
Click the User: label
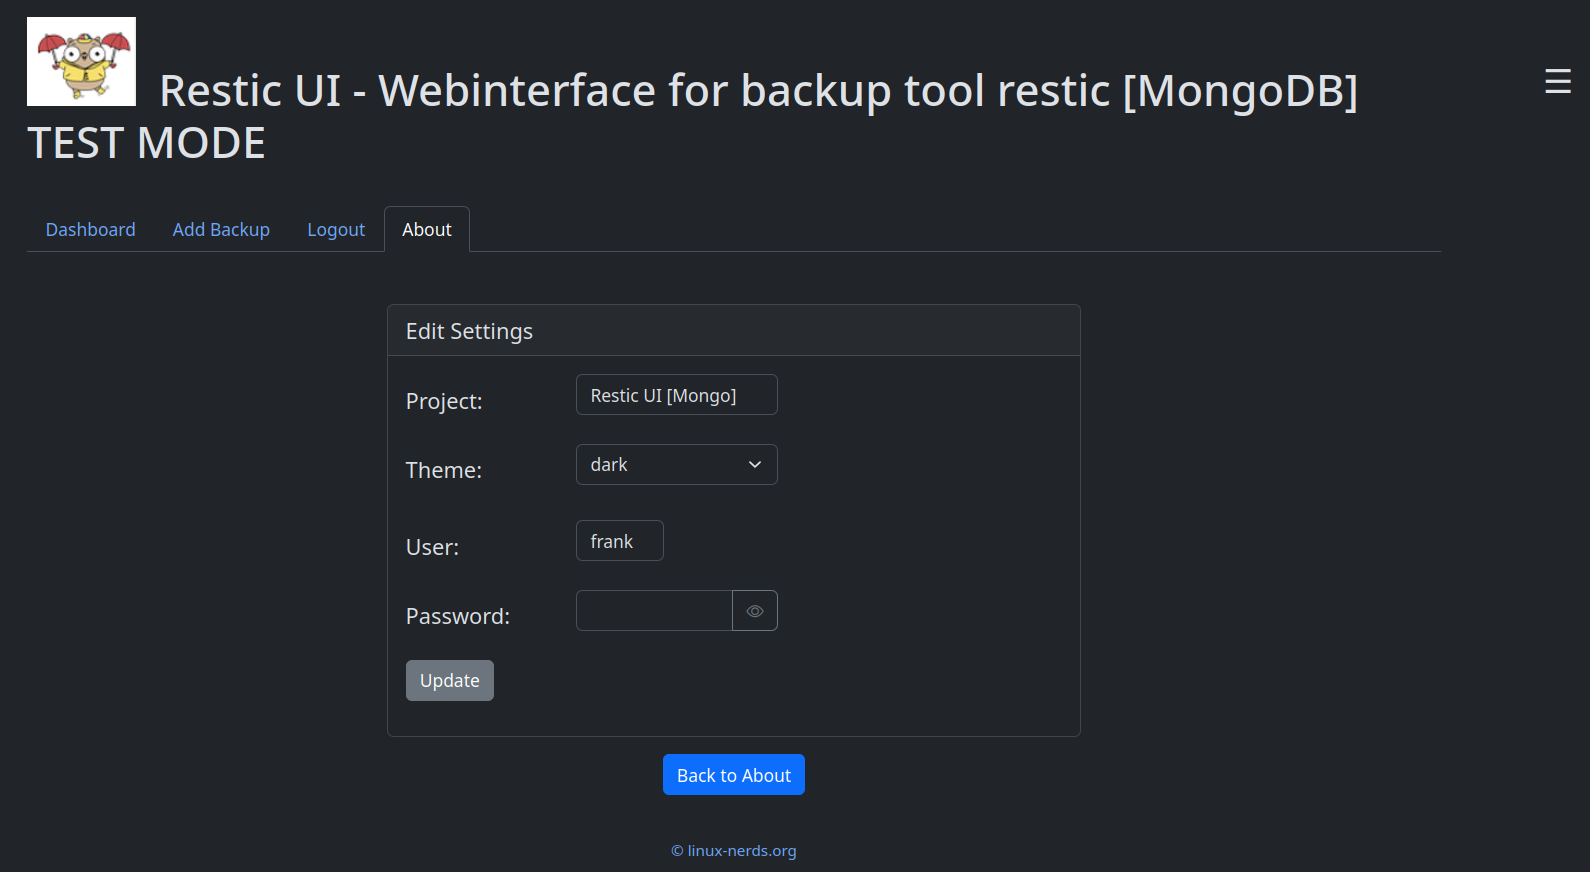[x=433, y=547]
